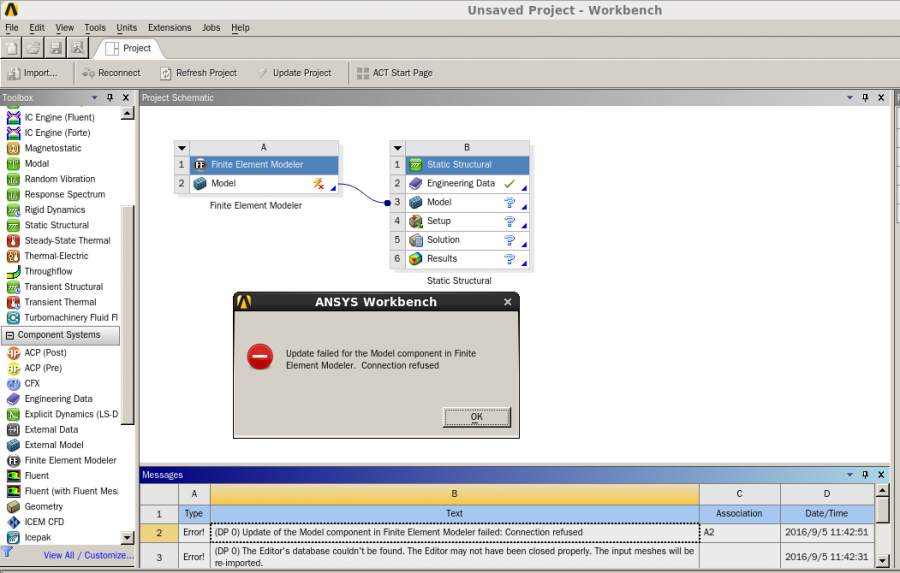Open Toolbox panel options dropdown arrow
Viewport: 900px width, 573px height.
coord(95,98)
